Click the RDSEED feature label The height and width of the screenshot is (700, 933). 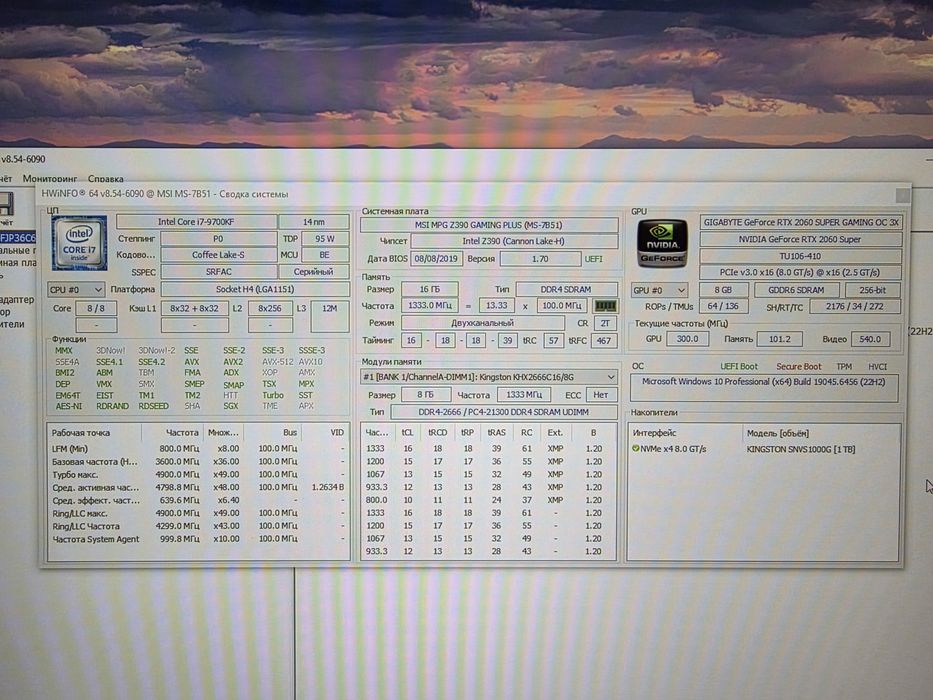click(x=153, y=406)
